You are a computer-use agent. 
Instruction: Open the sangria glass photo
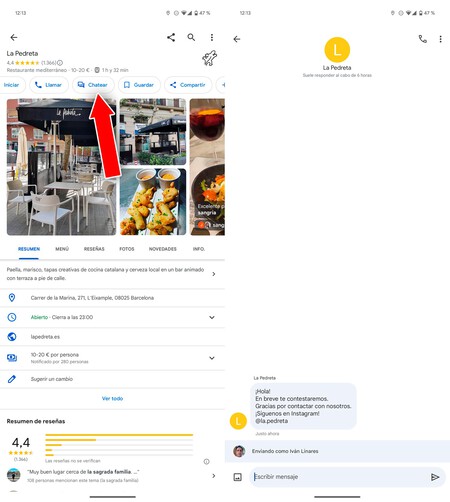(207, 167)
